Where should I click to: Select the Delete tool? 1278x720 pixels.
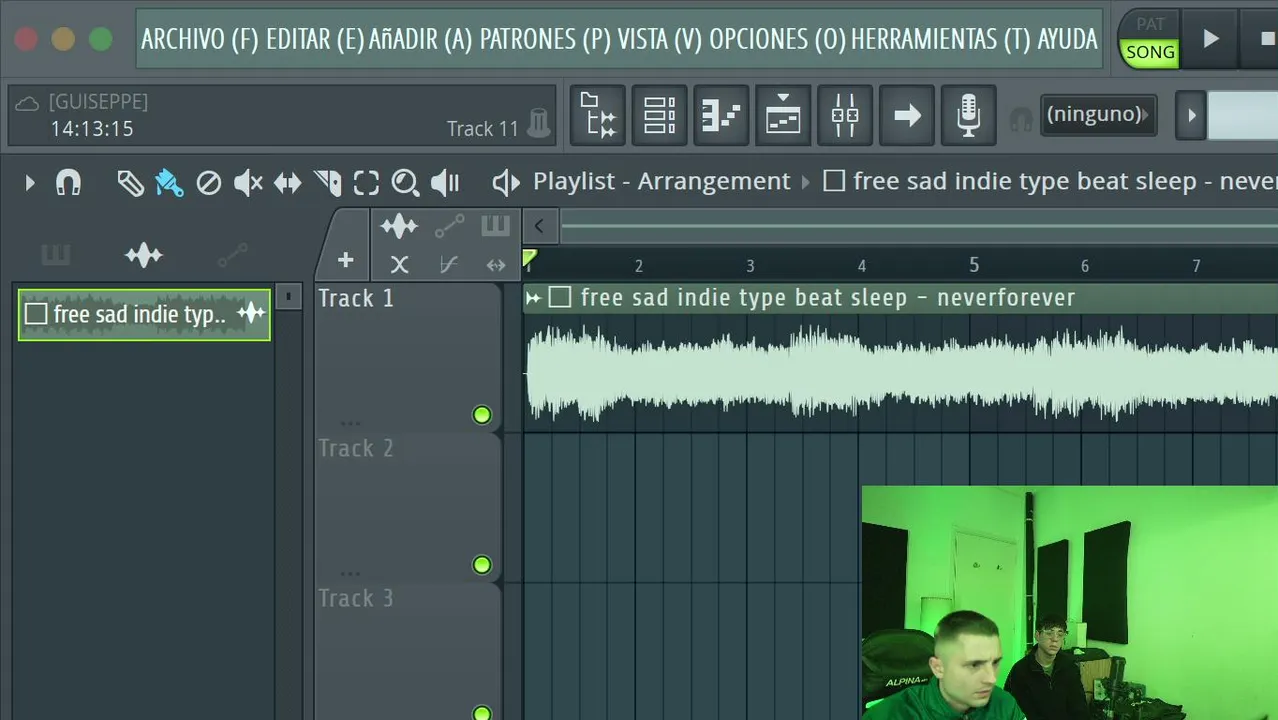(208, 183)
